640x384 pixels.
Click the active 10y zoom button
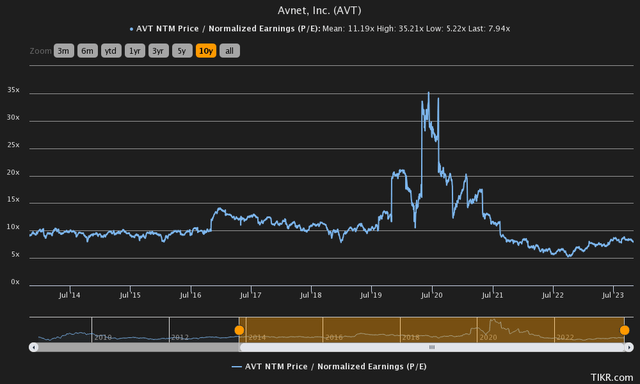point(206,51)
